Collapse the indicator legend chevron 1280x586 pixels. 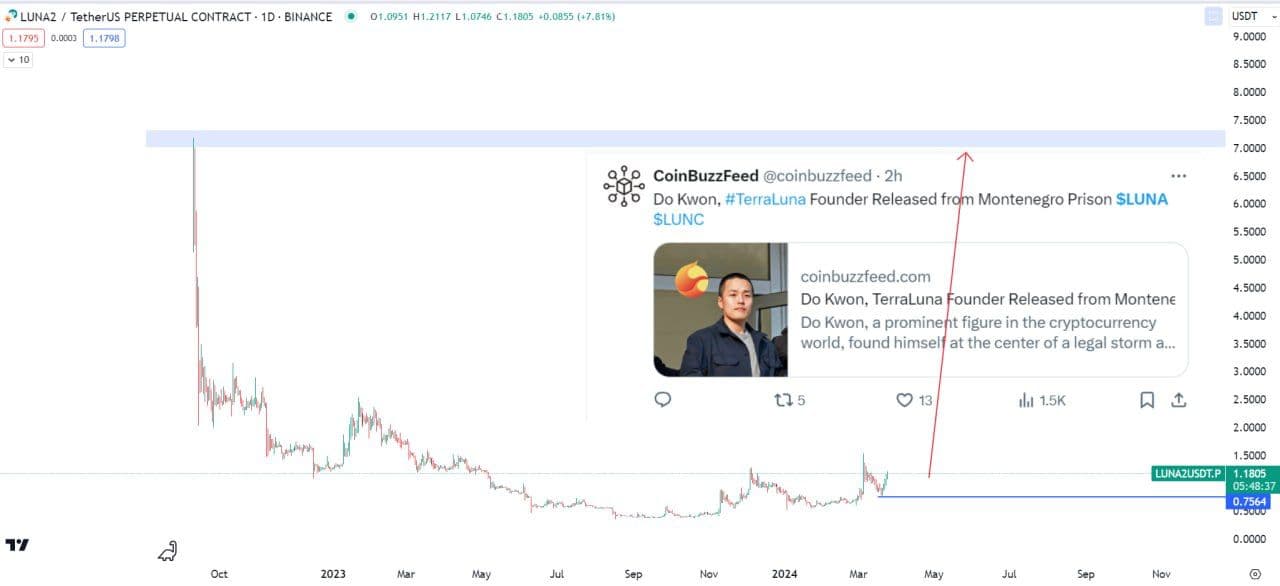click(10, 60)
